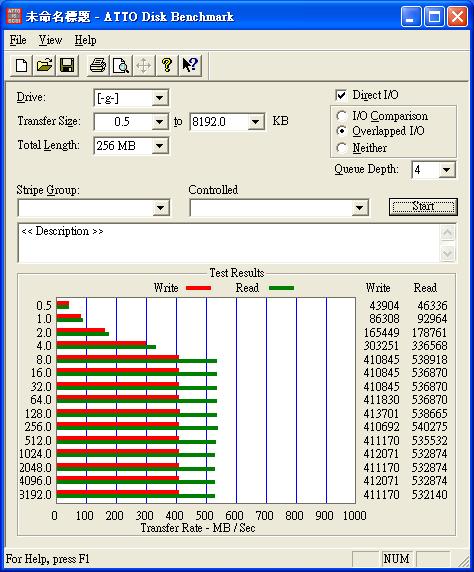Open the Help menu
Image resolution: width=474 pixels, height=572 pixels.
point(85,40)
